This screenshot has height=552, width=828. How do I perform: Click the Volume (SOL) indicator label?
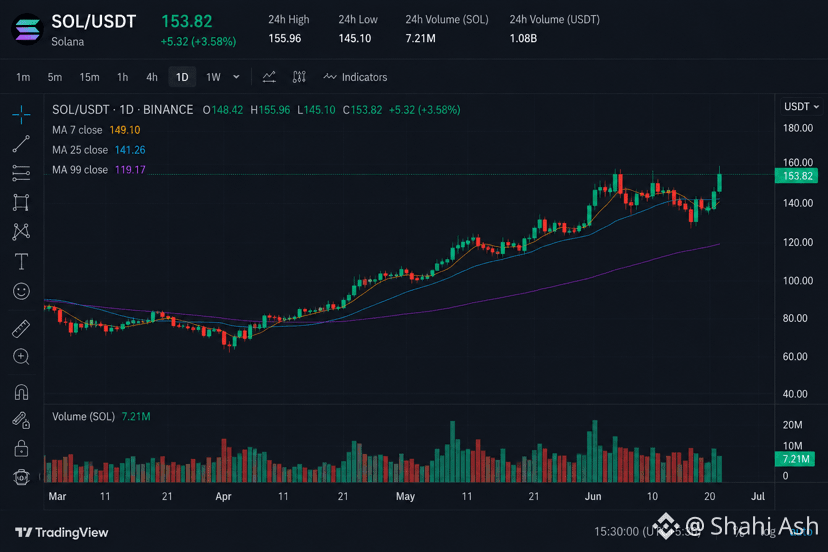click(83, 417)
